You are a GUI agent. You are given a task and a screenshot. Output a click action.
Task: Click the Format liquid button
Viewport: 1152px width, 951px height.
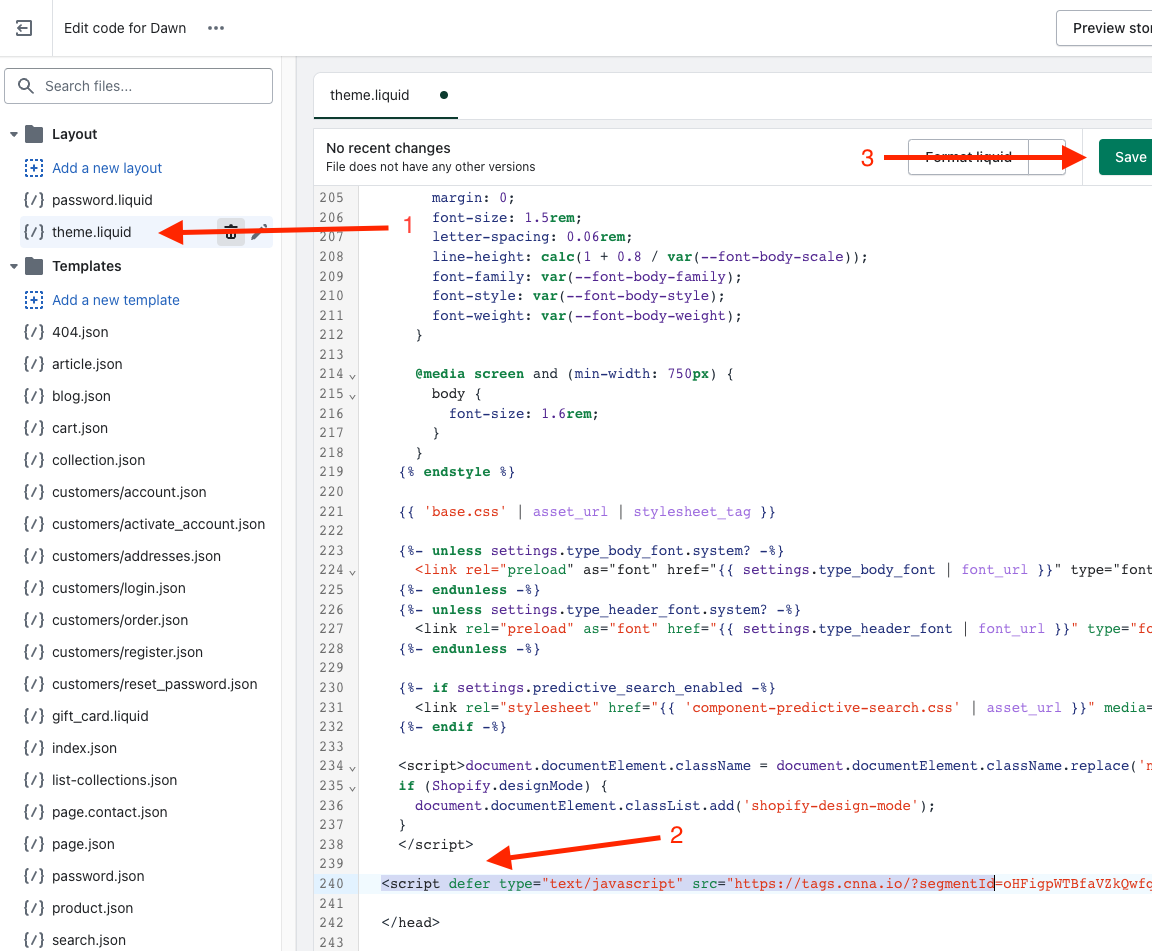click(968, 157)
